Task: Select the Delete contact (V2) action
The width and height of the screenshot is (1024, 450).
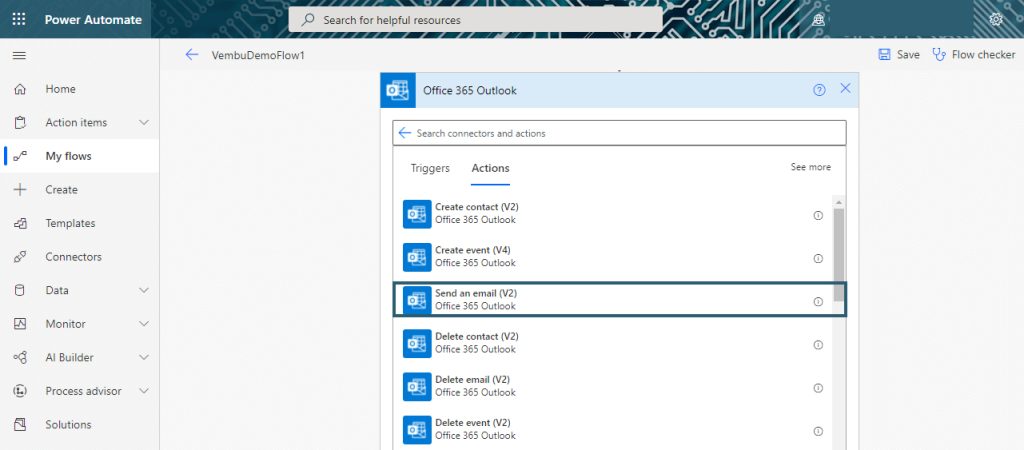Action: tap(613, 343)
